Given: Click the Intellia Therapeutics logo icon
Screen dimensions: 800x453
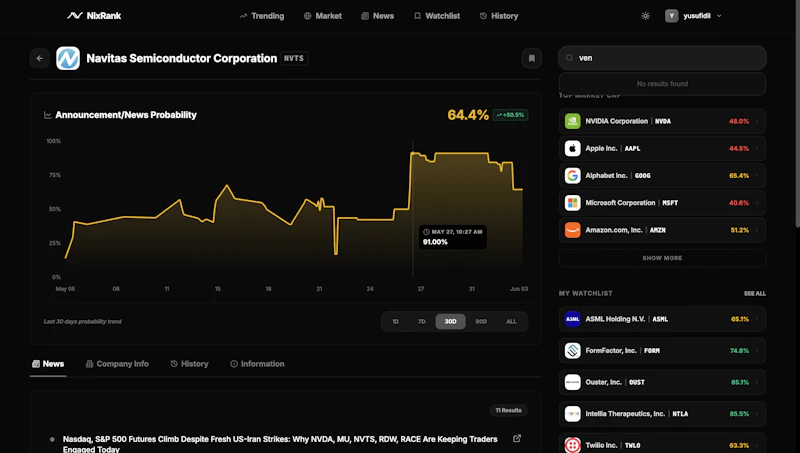Looking at the screenshot, I should coord(572,414).
